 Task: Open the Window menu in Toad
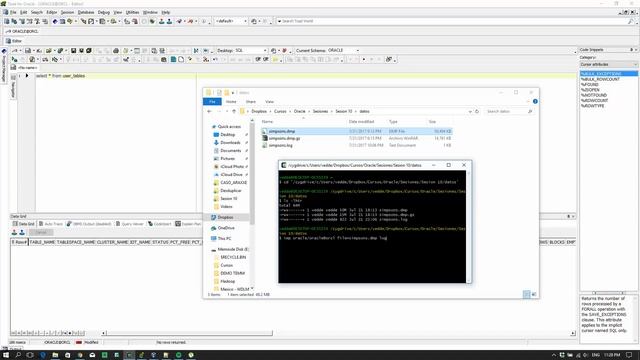150,12
